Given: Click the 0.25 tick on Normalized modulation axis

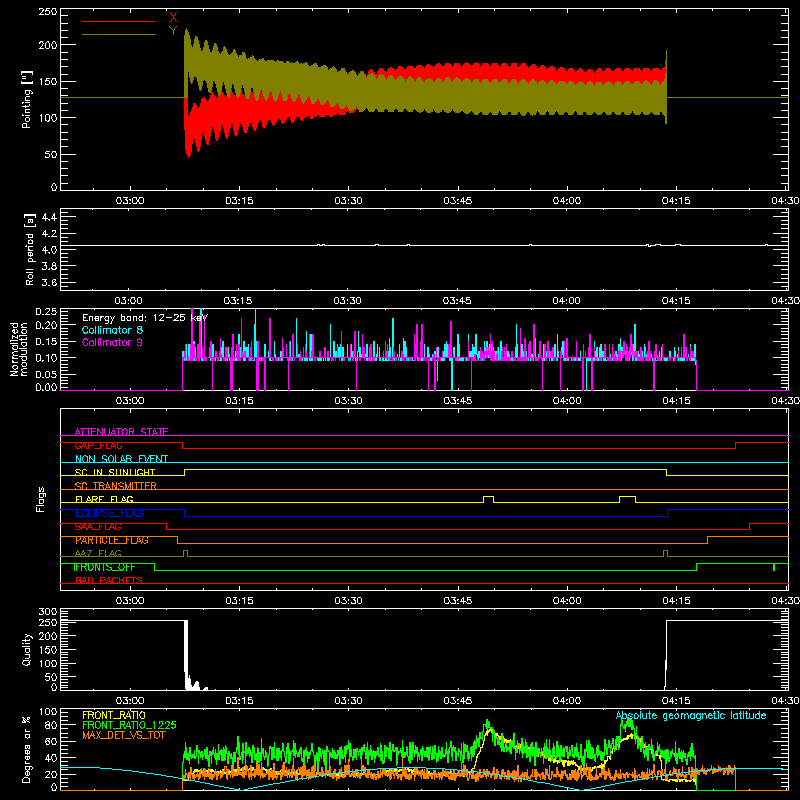Looking at the screenshot, I should (47, 311).
